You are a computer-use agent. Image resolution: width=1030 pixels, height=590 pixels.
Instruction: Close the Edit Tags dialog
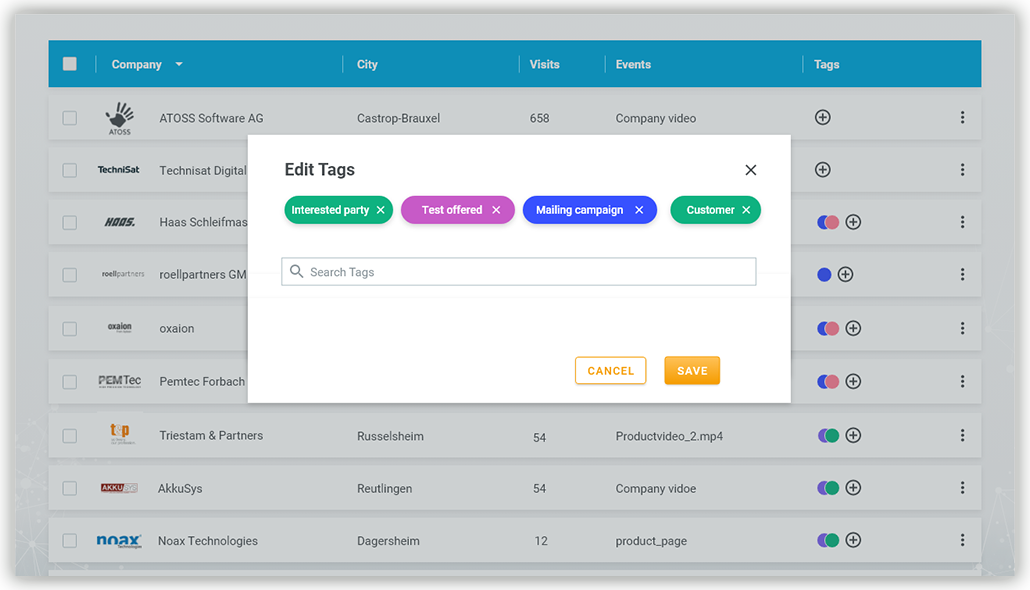751,170
